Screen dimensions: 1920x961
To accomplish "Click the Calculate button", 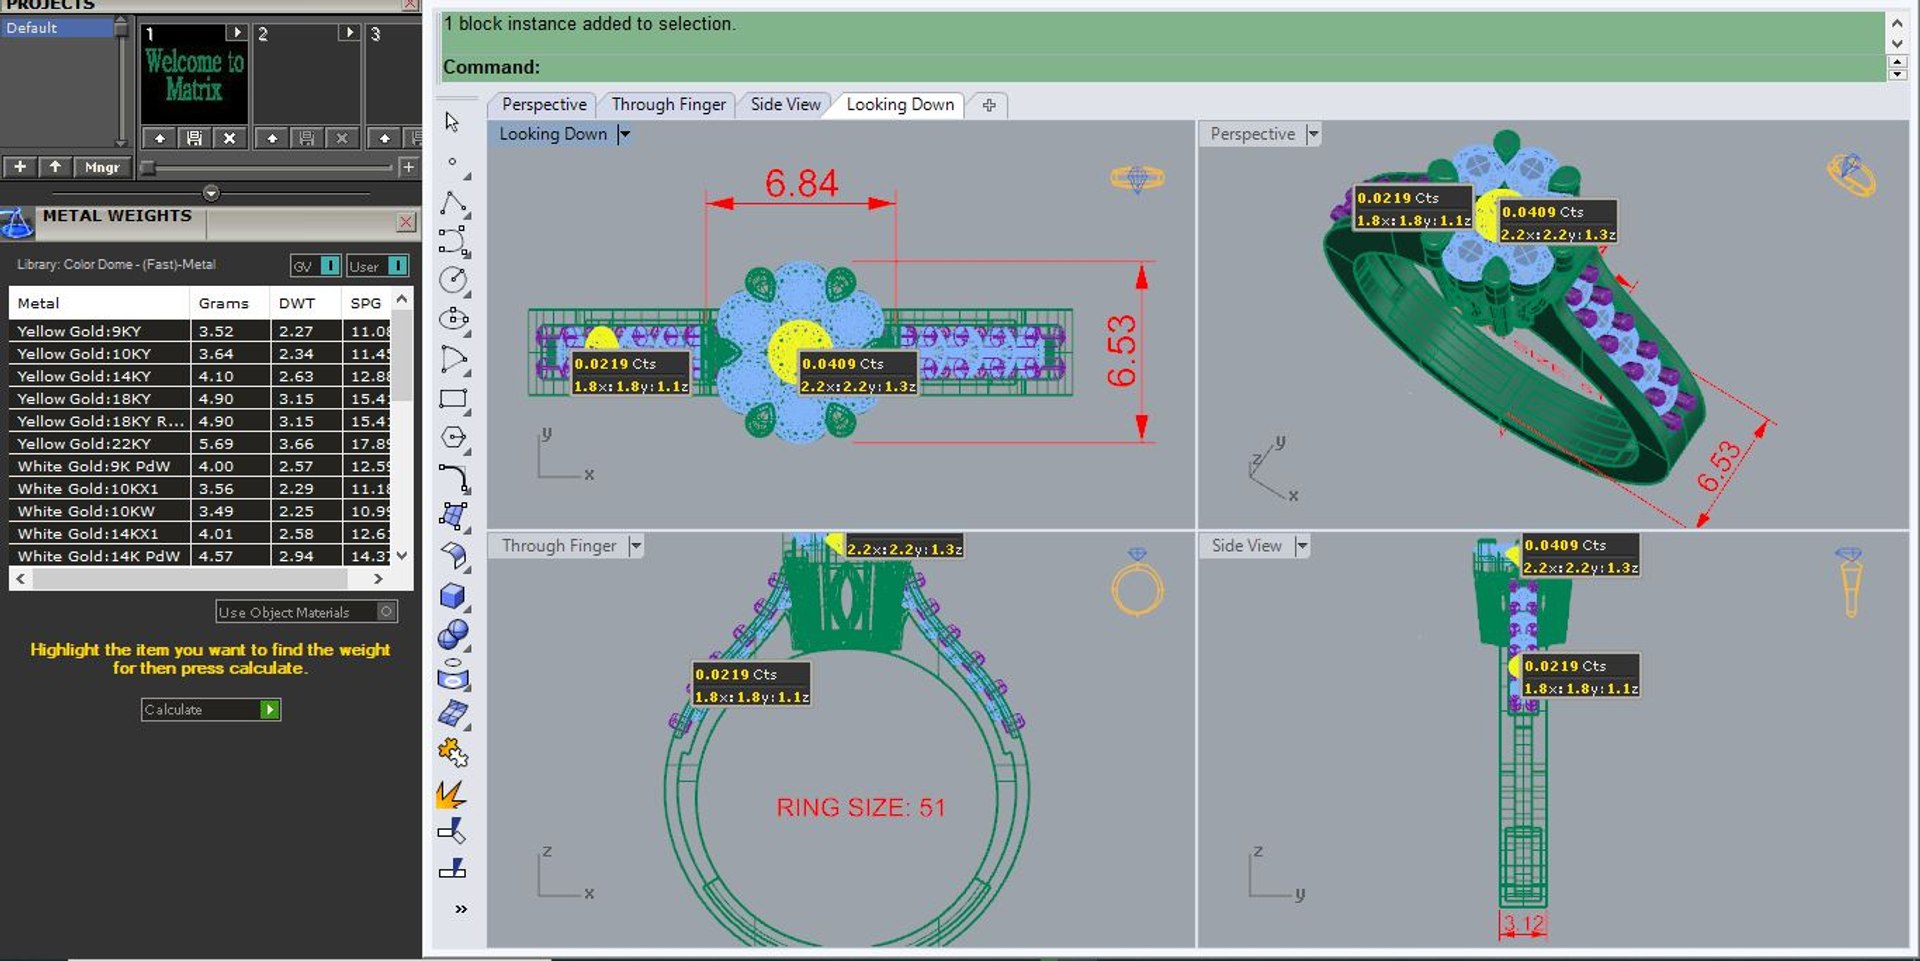I will coord(211,709).
